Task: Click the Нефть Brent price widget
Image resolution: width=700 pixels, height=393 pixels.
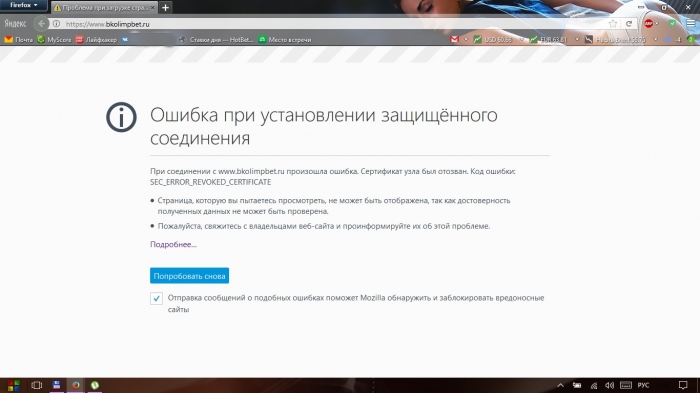Action: coord(615,39)
